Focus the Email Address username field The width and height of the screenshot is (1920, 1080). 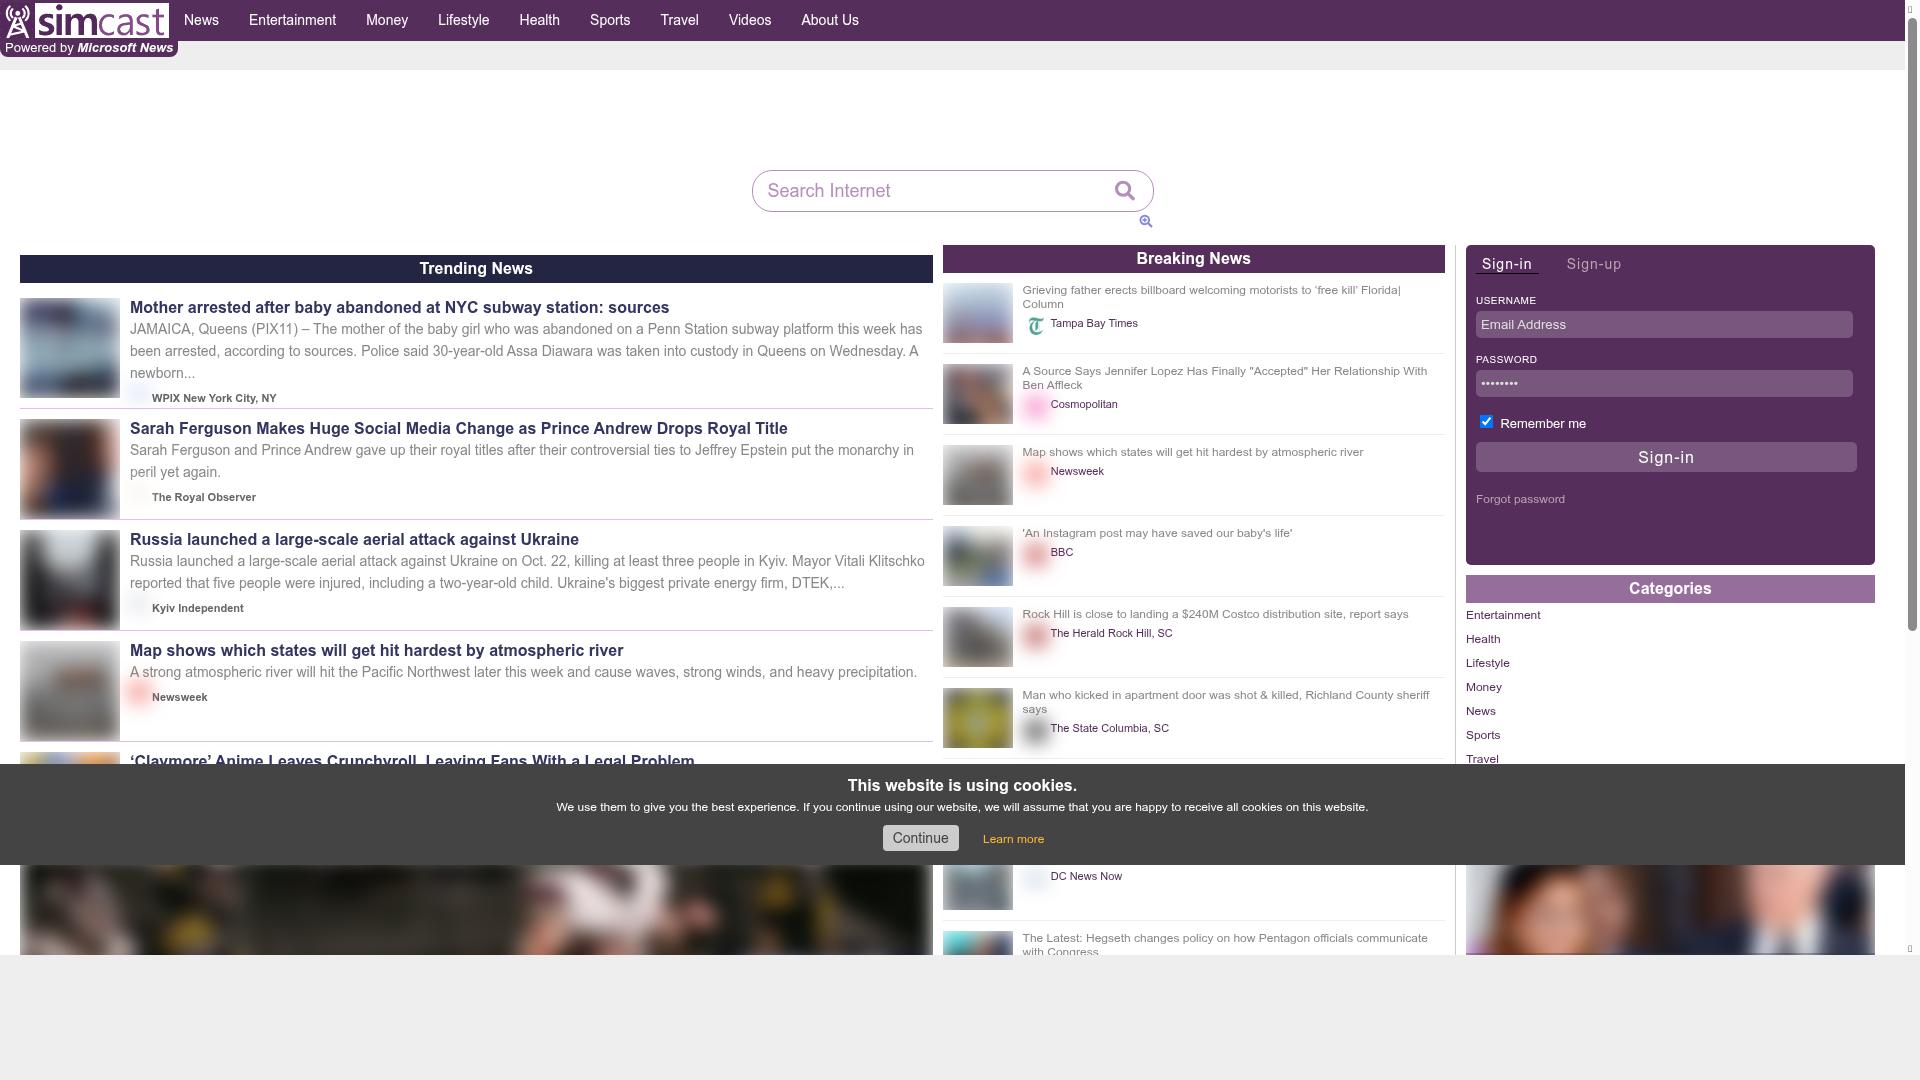[x=1664, y=325]
